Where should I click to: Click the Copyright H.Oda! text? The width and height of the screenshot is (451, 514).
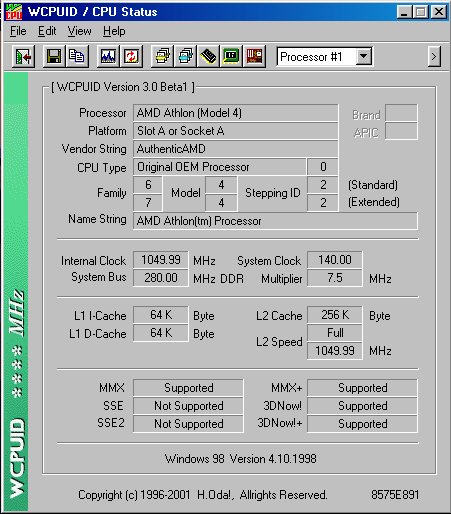(203, 495)
